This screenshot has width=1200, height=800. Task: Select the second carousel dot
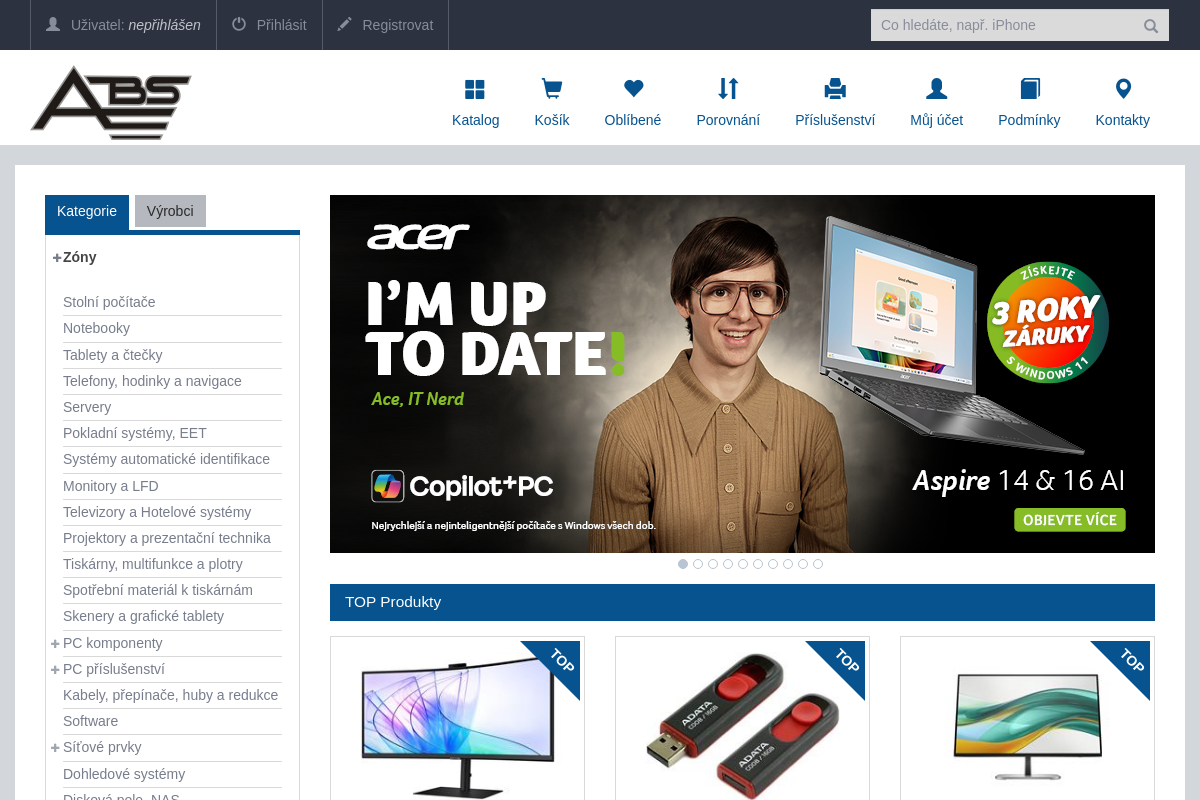(x=698, y=564)
